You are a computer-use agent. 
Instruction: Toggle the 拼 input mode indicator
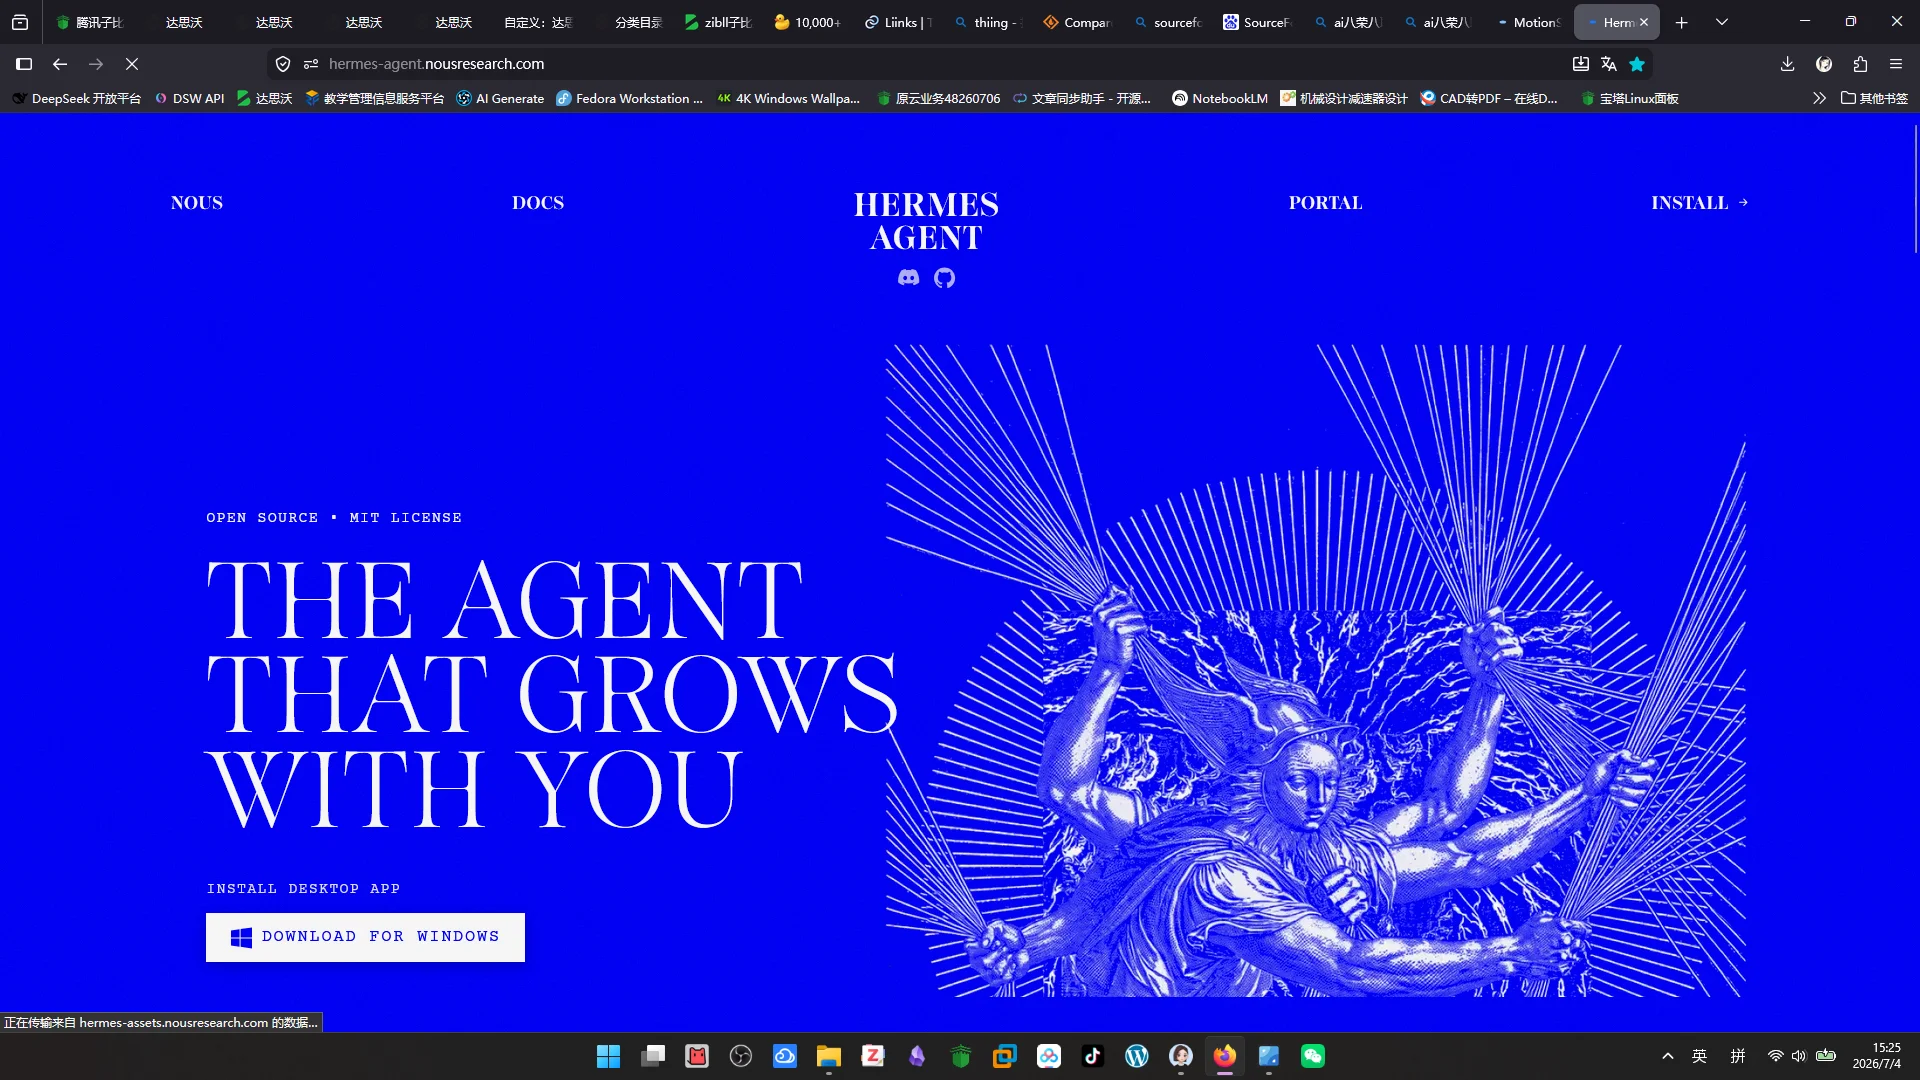click(1738, 1056)
